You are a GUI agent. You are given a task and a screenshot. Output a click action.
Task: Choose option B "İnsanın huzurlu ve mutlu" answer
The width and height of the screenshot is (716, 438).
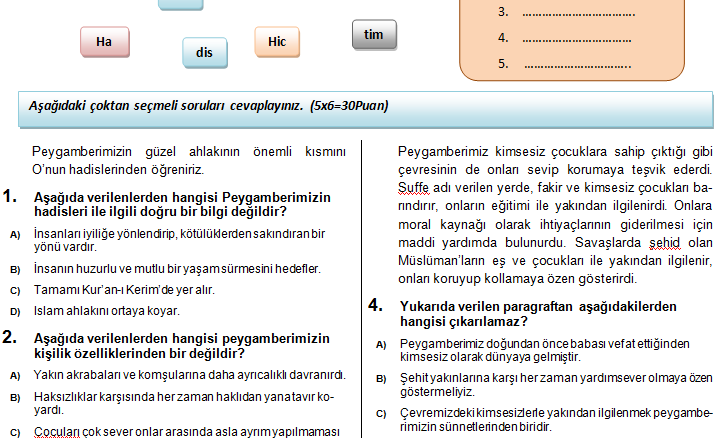[x=178, y=269]
